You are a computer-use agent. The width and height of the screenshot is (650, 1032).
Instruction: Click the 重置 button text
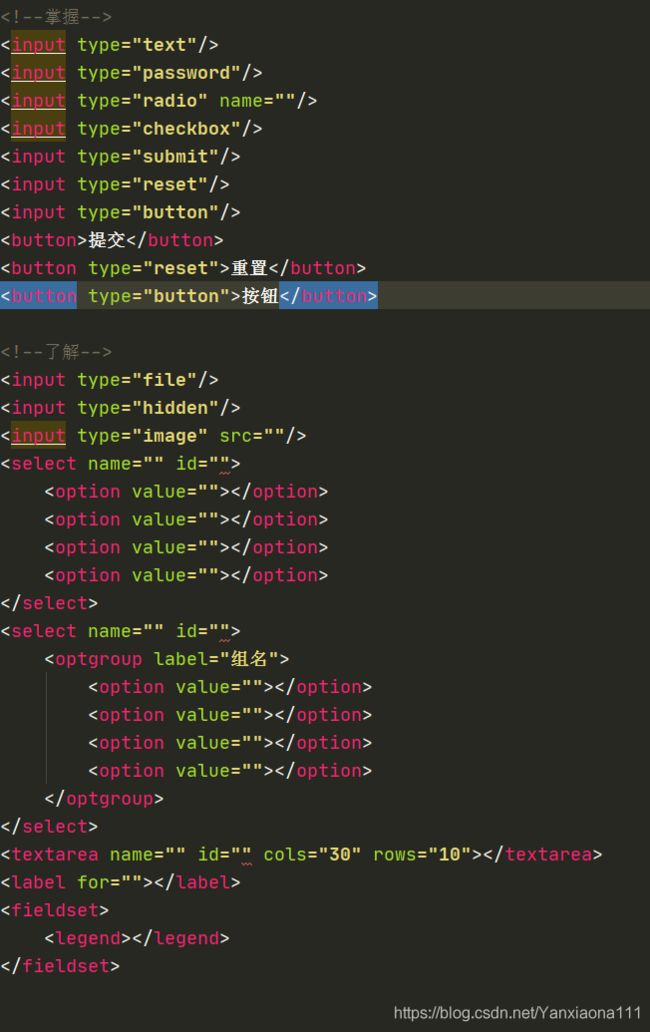[249, 268]
